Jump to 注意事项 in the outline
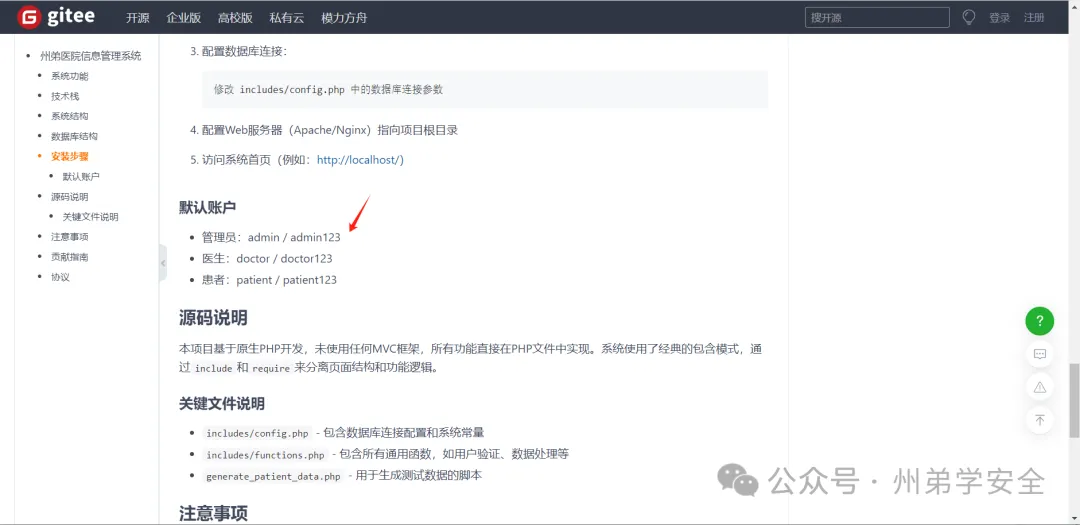Image resolution: width=1080 pixels, height=525 pixels. [70, 236]
